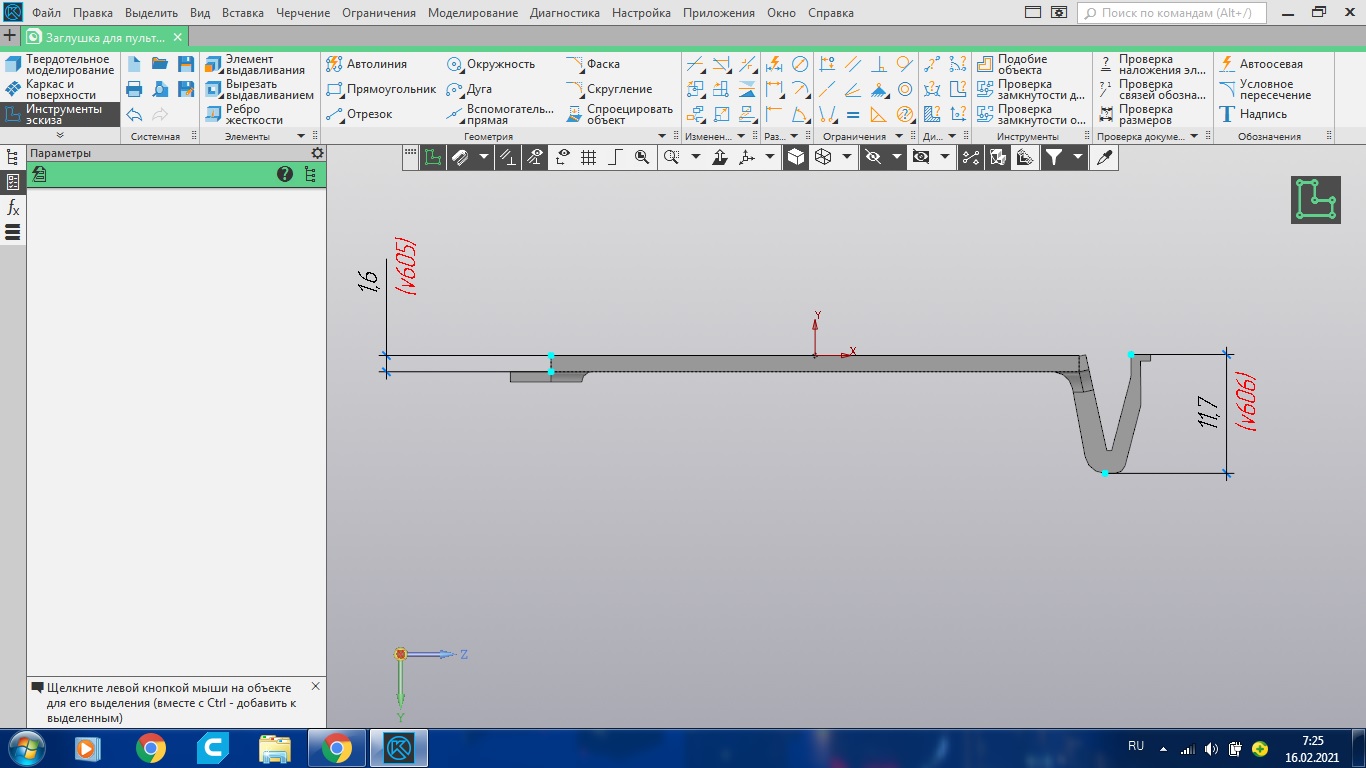The width and height of the screenshot is (1366, 768).
Task: Select the Окружность (circle) tool
Action: coord(491,64)
